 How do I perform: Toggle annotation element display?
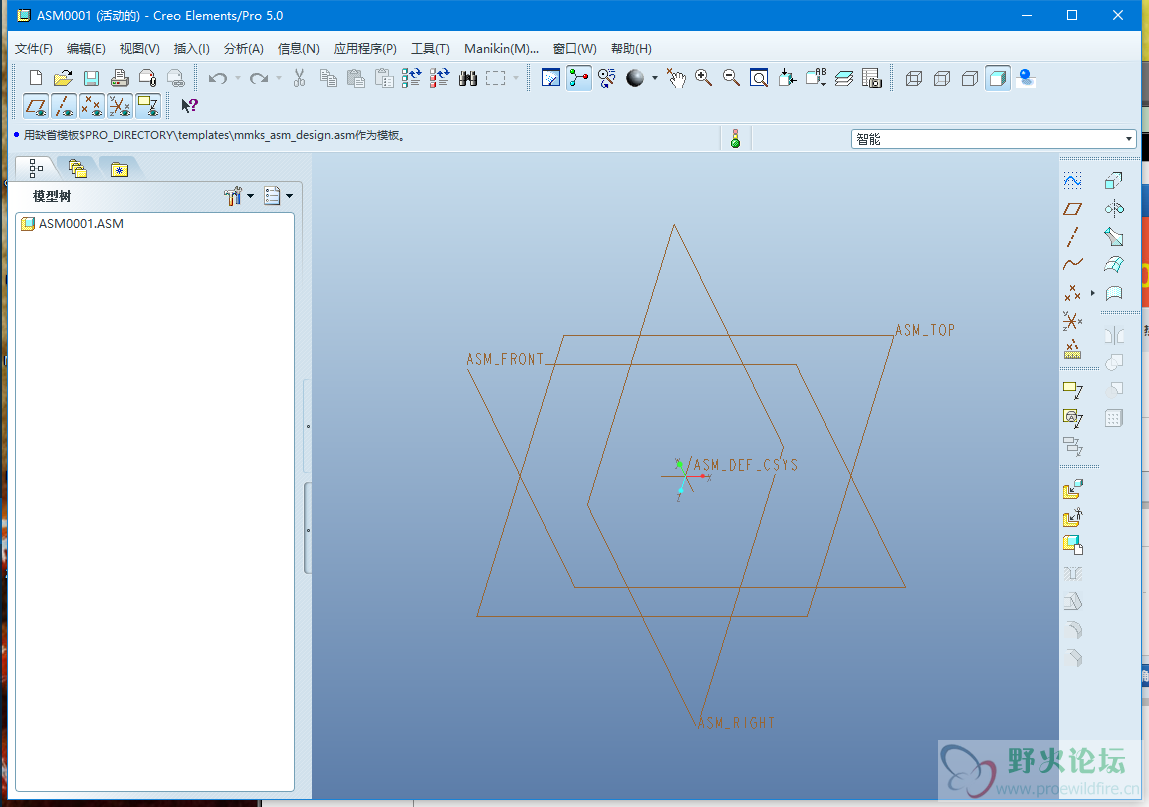[148, 106]
